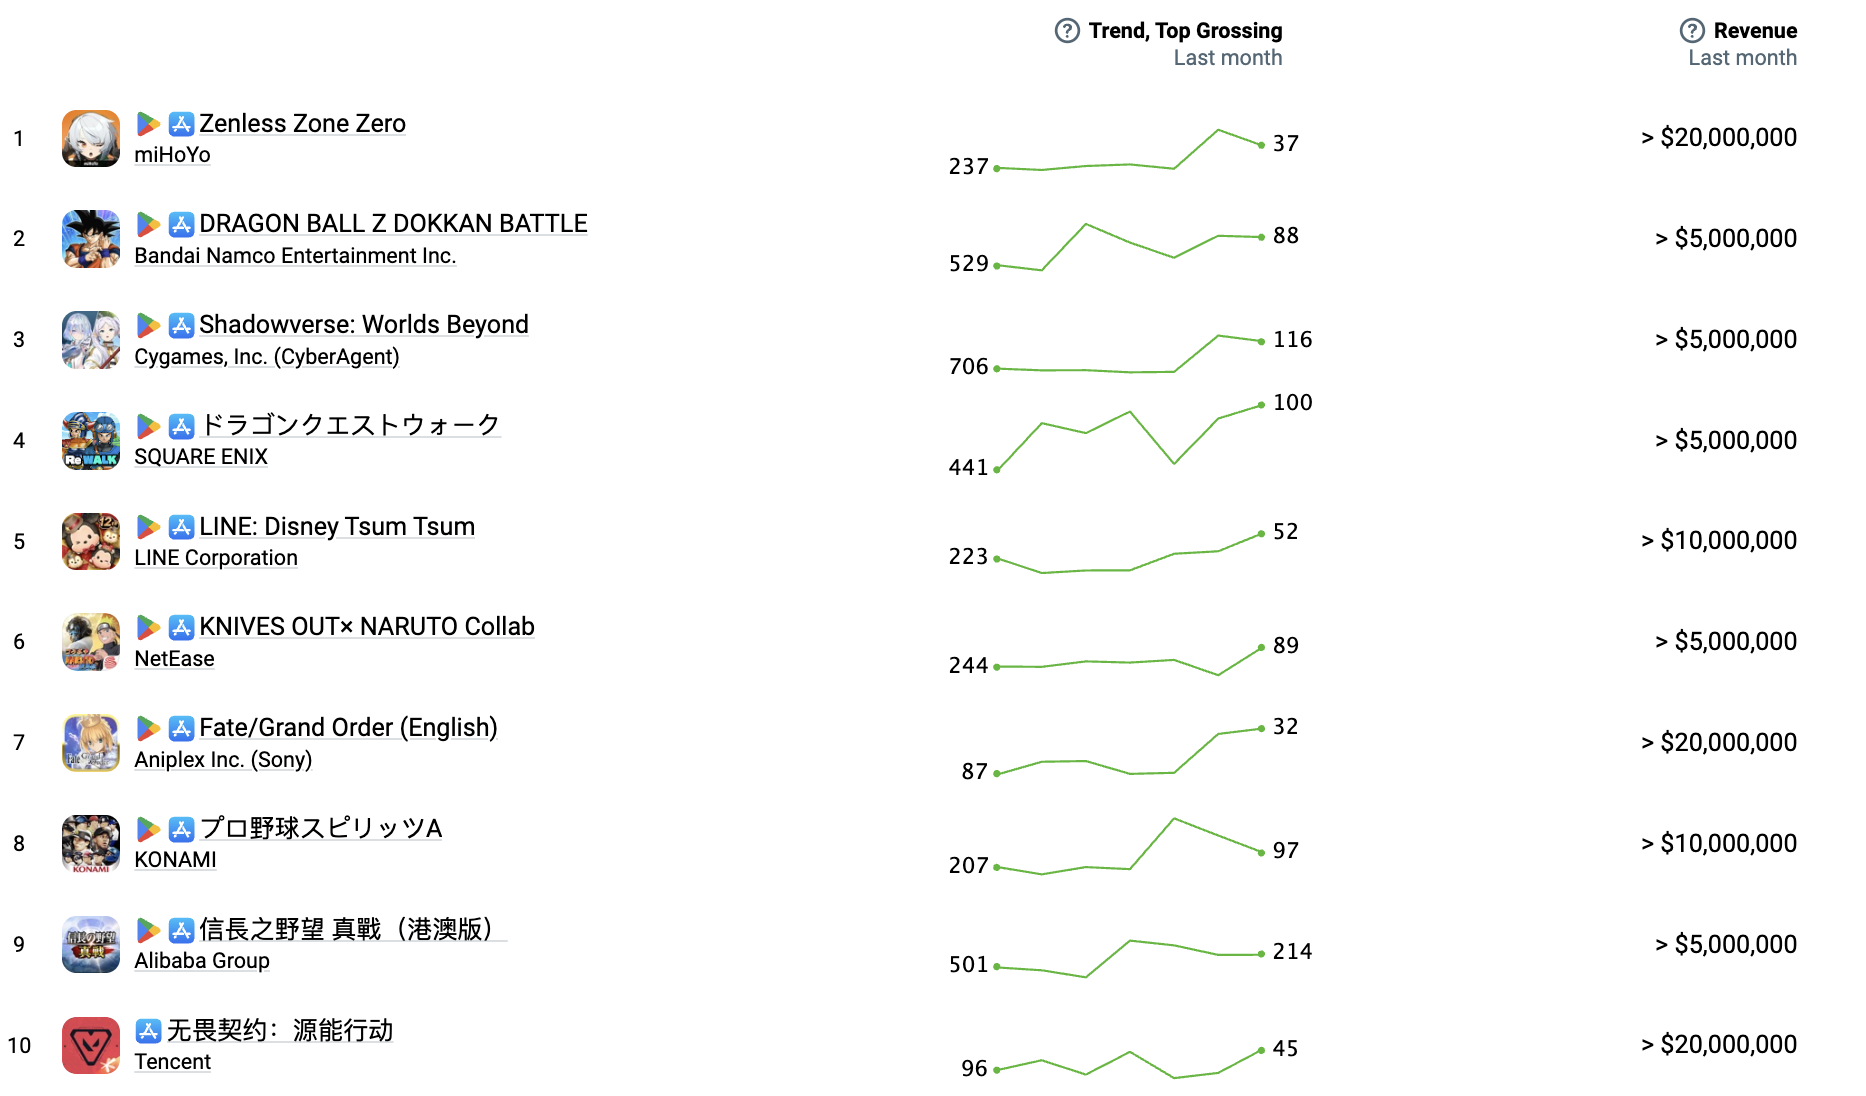Open NetEase publisher link
This screenshot has width=1866, height=1096.
[174, 659]
